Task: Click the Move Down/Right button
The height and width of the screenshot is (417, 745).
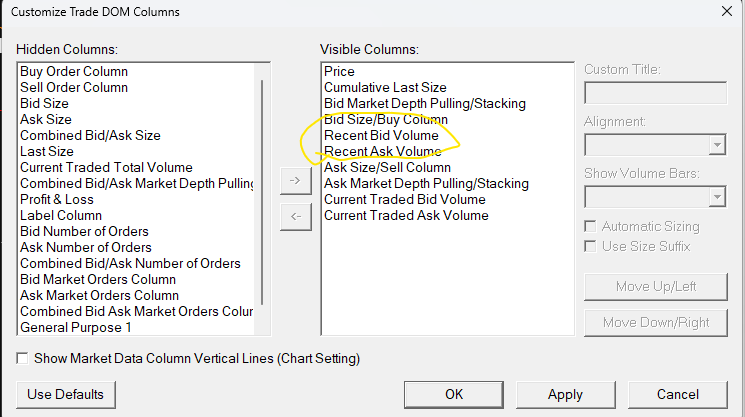Action: point(656,322)
